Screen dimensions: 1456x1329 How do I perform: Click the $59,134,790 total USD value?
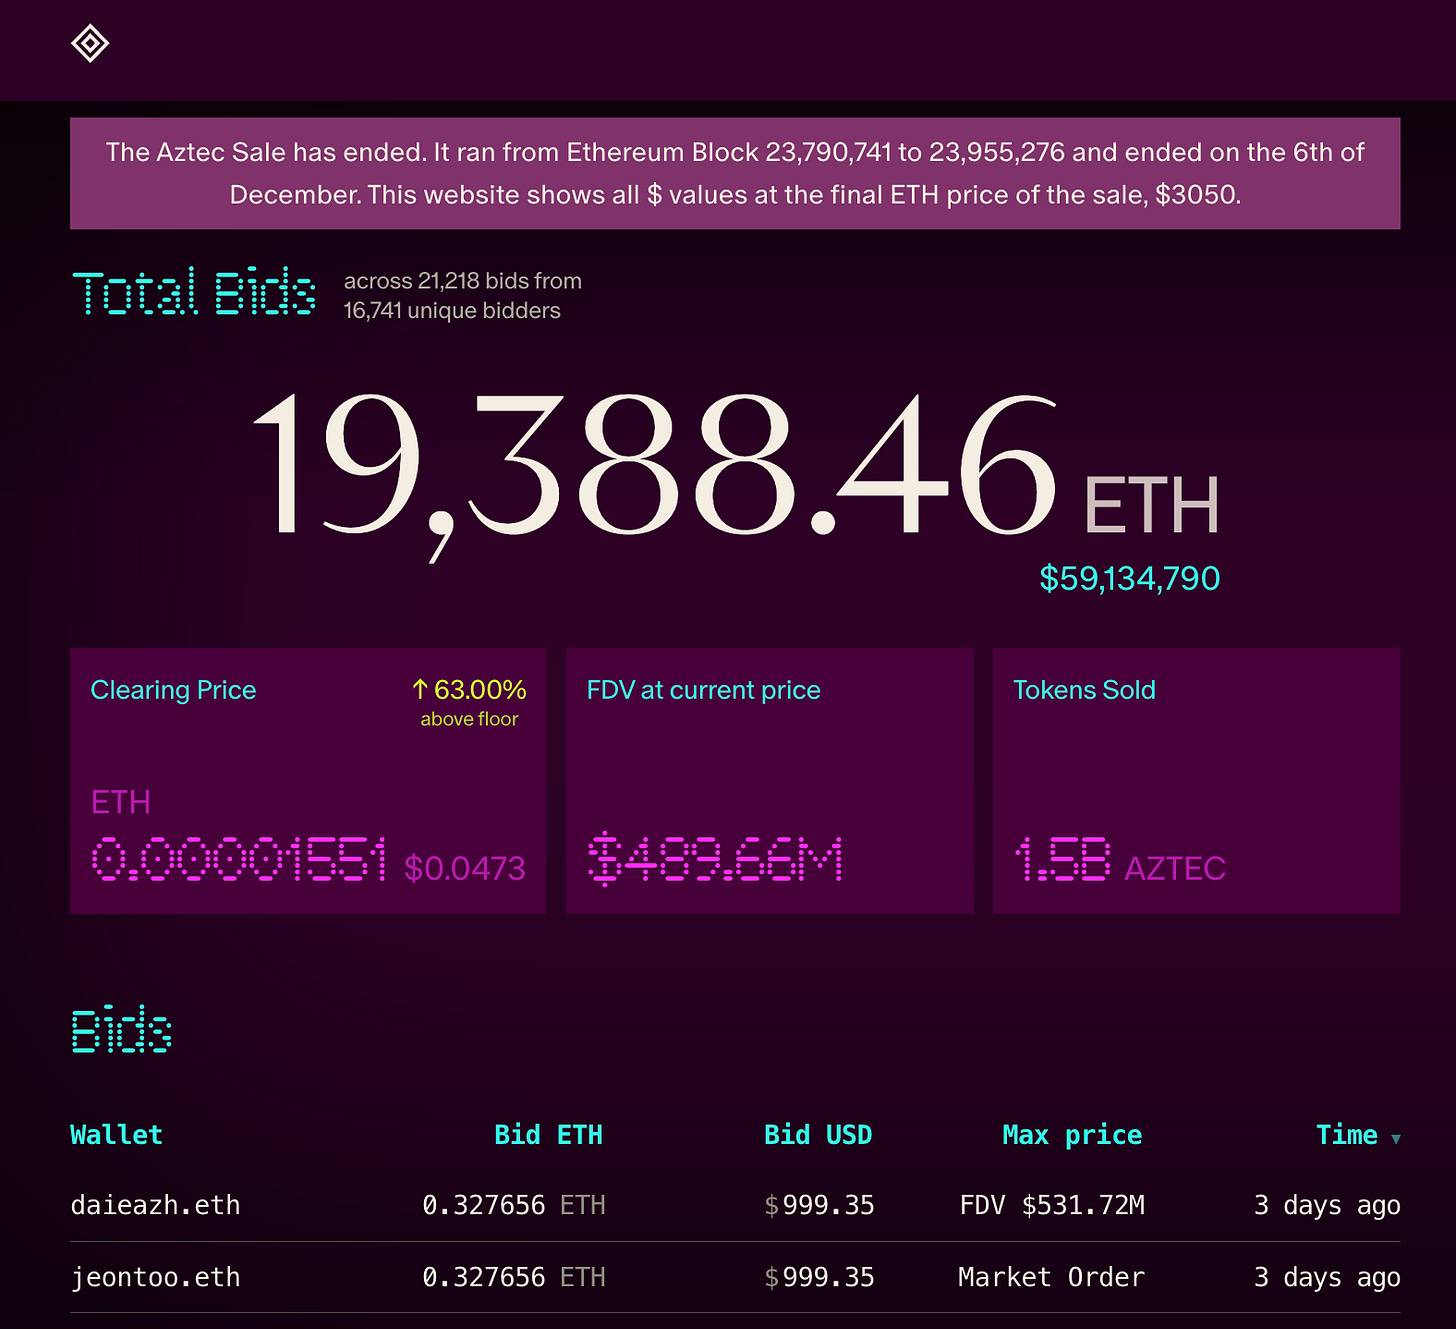pos(1130,578)
